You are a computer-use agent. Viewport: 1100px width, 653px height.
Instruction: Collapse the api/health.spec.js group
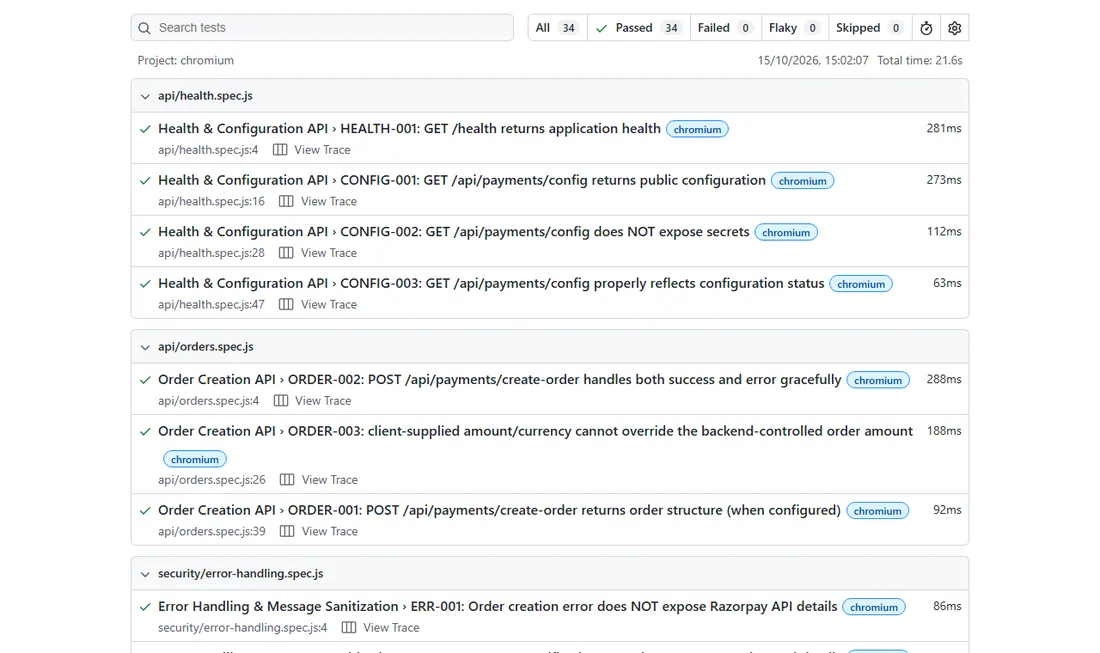coord(145,96)
